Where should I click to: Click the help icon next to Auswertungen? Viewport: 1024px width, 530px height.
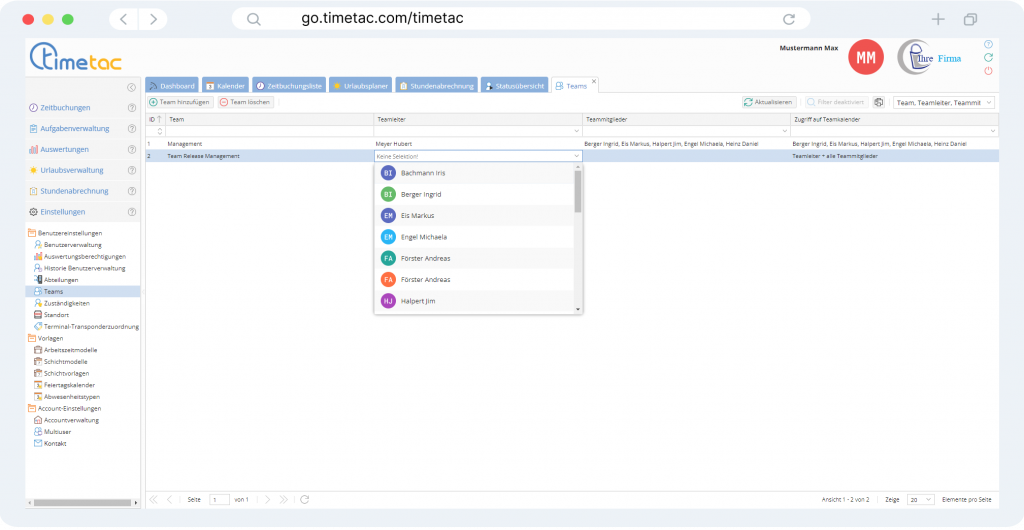[132, 149]
